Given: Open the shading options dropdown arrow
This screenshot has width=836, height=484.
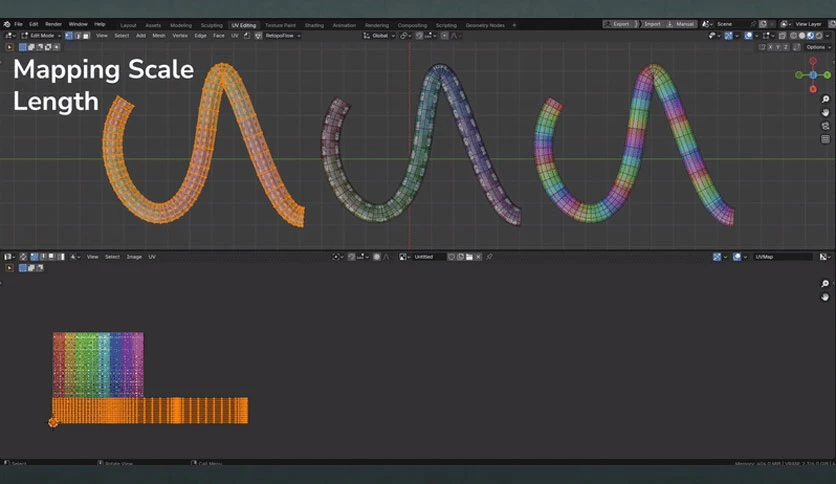Looking at the screenshot, I should [827, 36].
